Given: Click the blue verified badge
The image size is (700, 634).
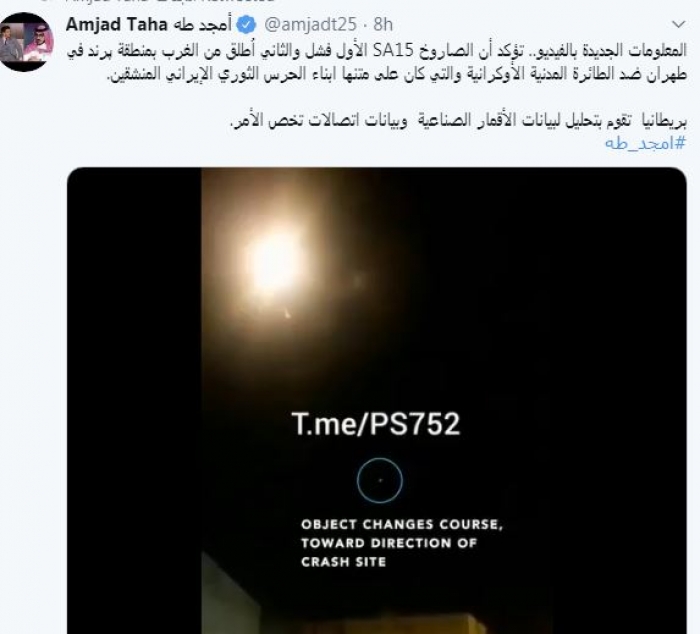Looking at the screenshot, I should pyautogui.click(x=246, y=25).
